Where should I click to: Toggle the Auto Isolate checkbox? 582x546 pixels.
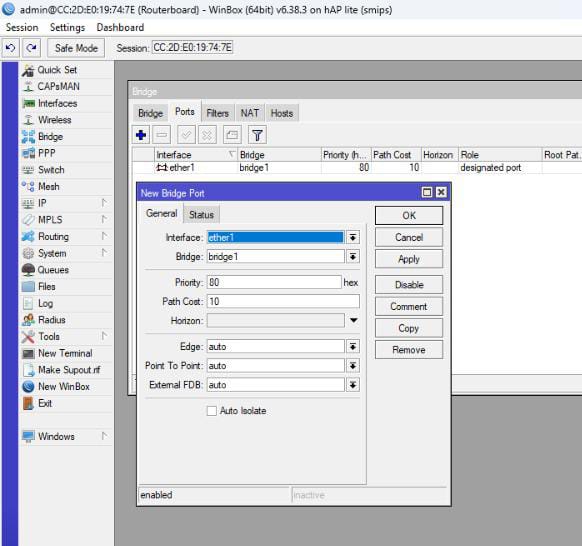coord(212,411)
